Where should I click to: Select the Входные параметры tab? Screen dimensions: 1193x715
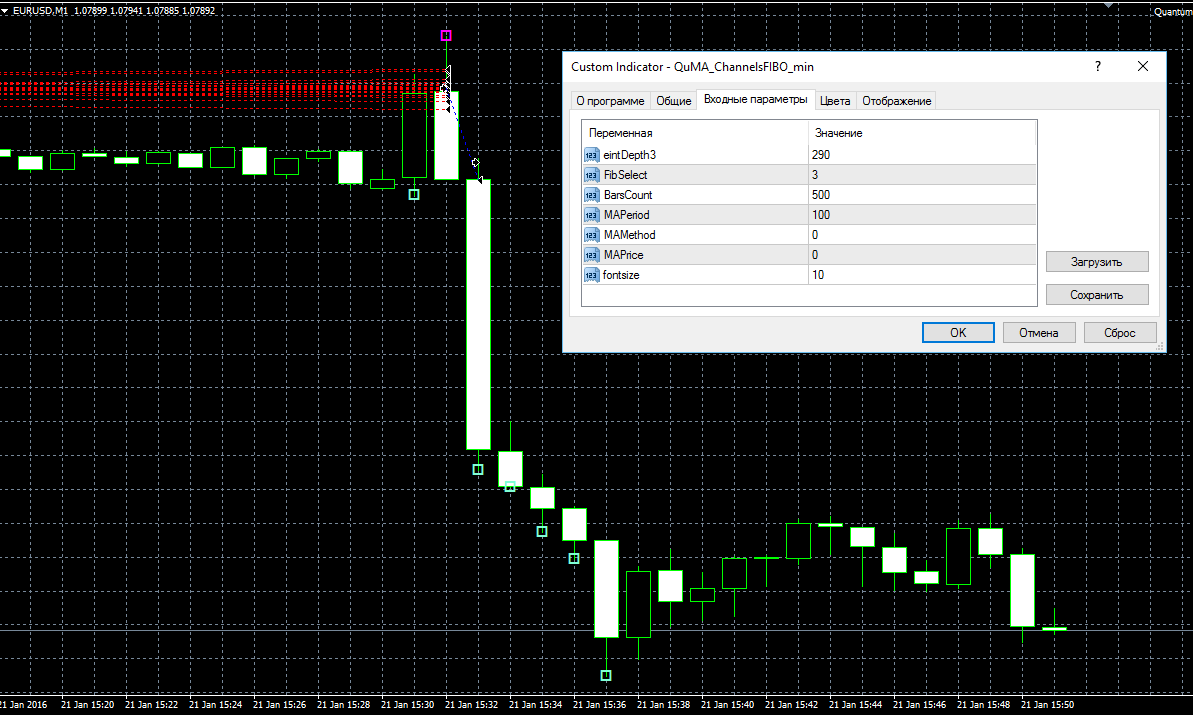click(756, 100)
